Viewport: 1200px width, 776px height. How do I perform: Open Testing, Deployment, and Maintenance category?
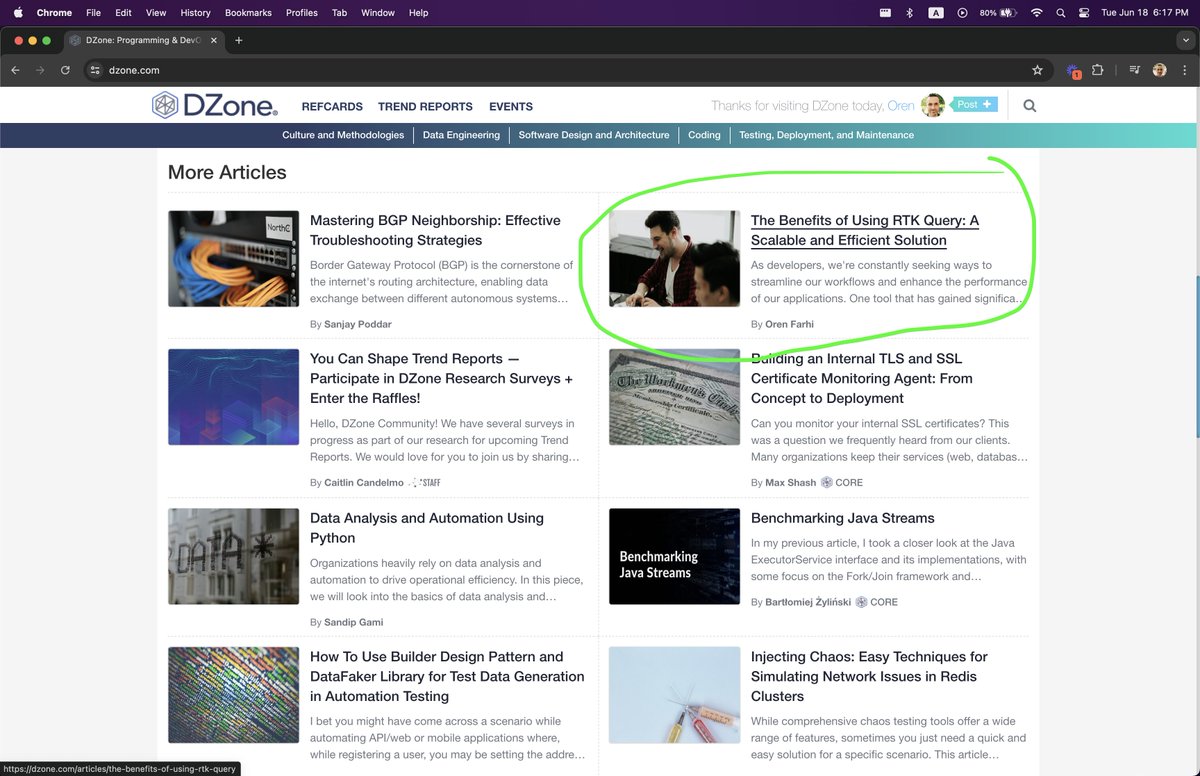tap(826, 135)
